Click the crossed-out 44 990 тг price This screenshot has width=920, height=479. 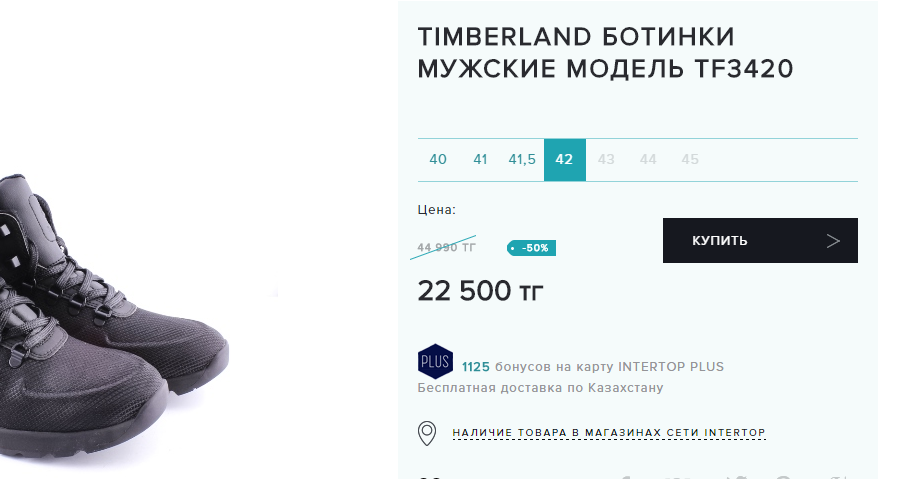(446, 248)
